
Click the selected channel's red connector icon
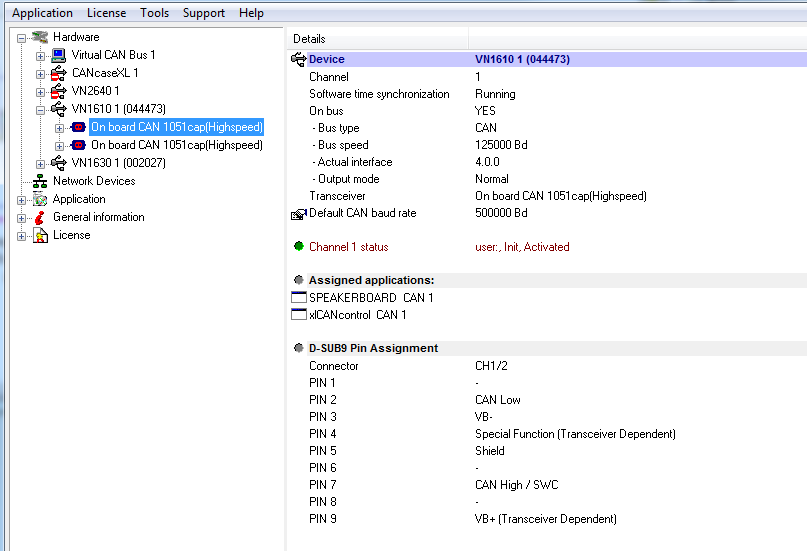coord(78,127)
